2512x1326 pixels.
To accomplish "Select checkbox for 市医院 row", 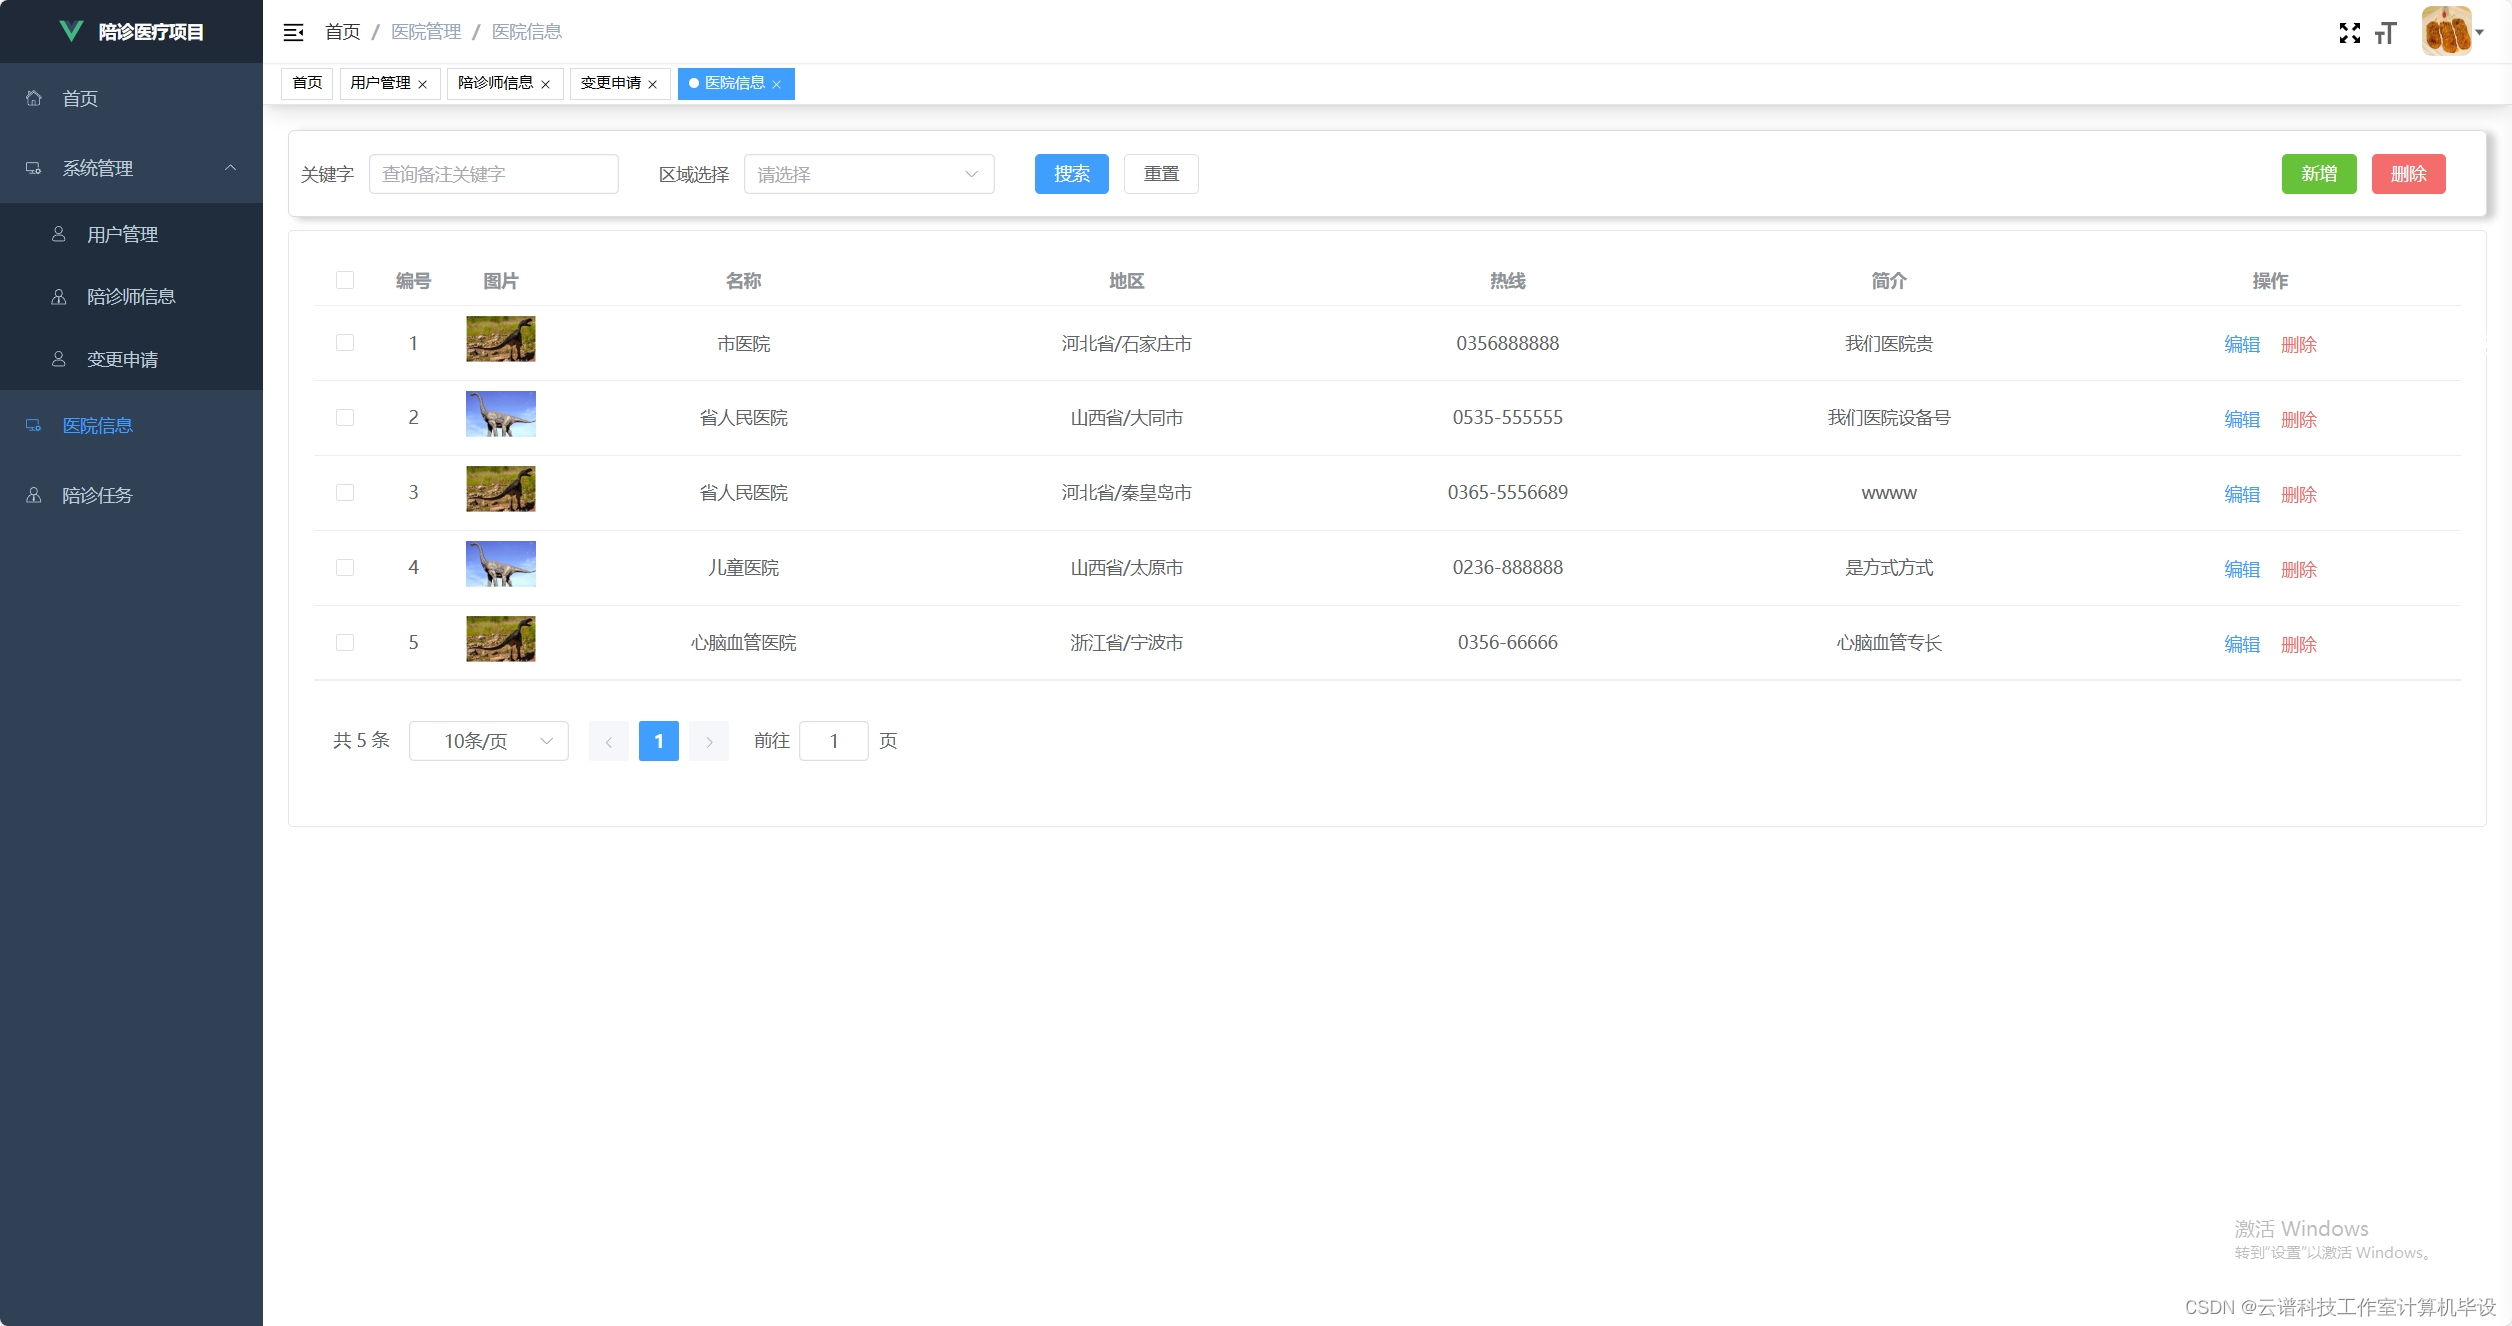I will pyautogui.click(x=345, y=343).
